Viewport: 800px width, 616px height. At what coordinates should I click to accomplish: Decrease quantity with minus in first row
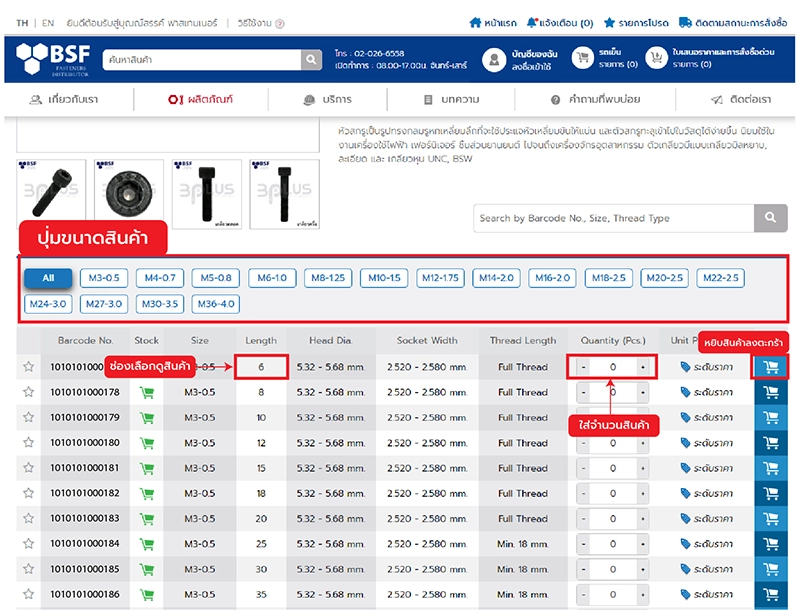click(x=583, y=367)
